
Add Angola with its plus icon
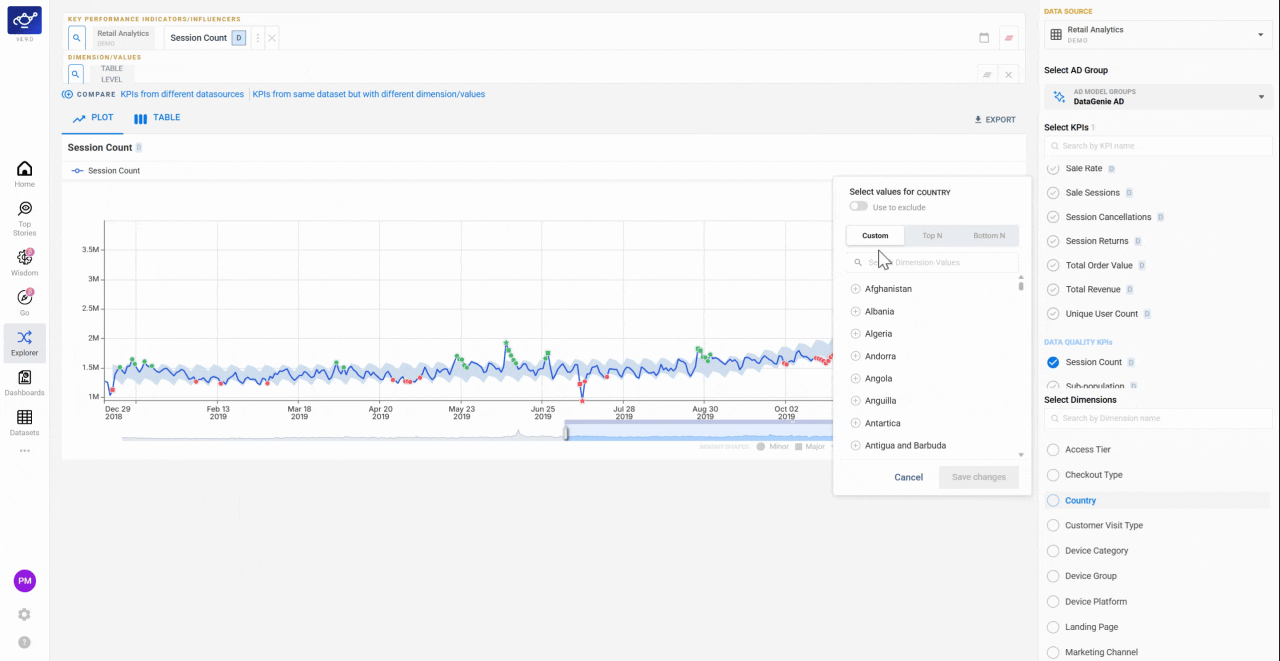(855, 379)
